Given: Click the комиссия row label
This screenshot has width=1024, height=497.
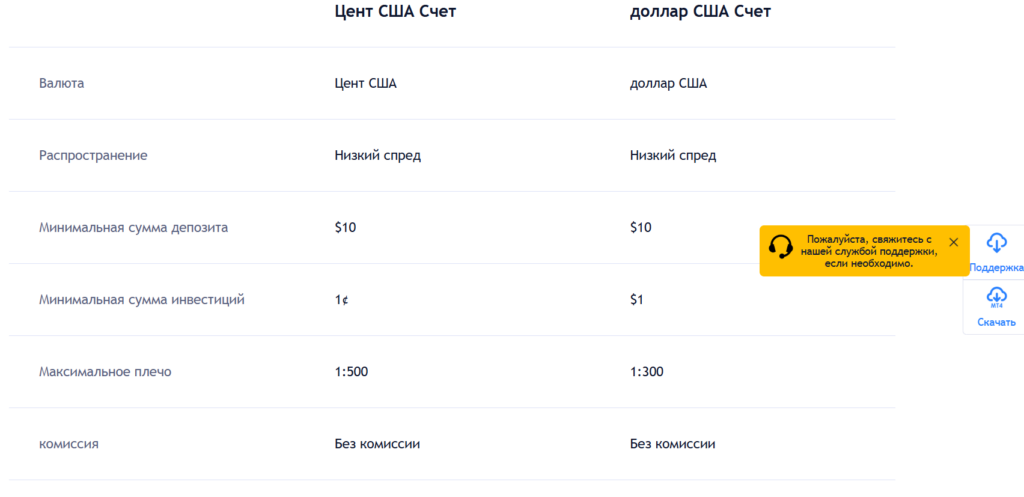Looking at the screenshot, I should pos(68,443).
